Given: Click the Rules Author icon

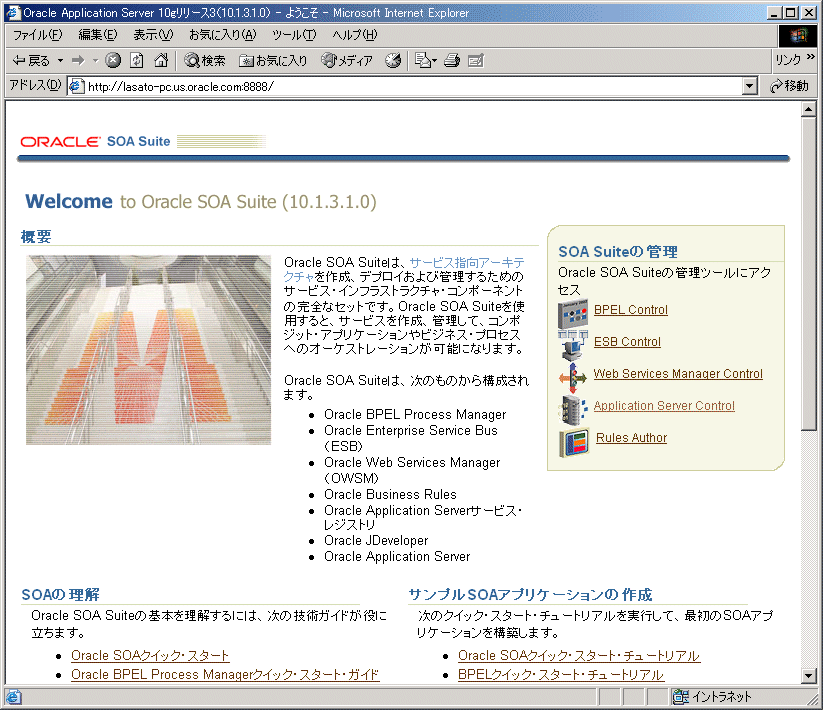Looking at the screenshot, I should 574,442.
